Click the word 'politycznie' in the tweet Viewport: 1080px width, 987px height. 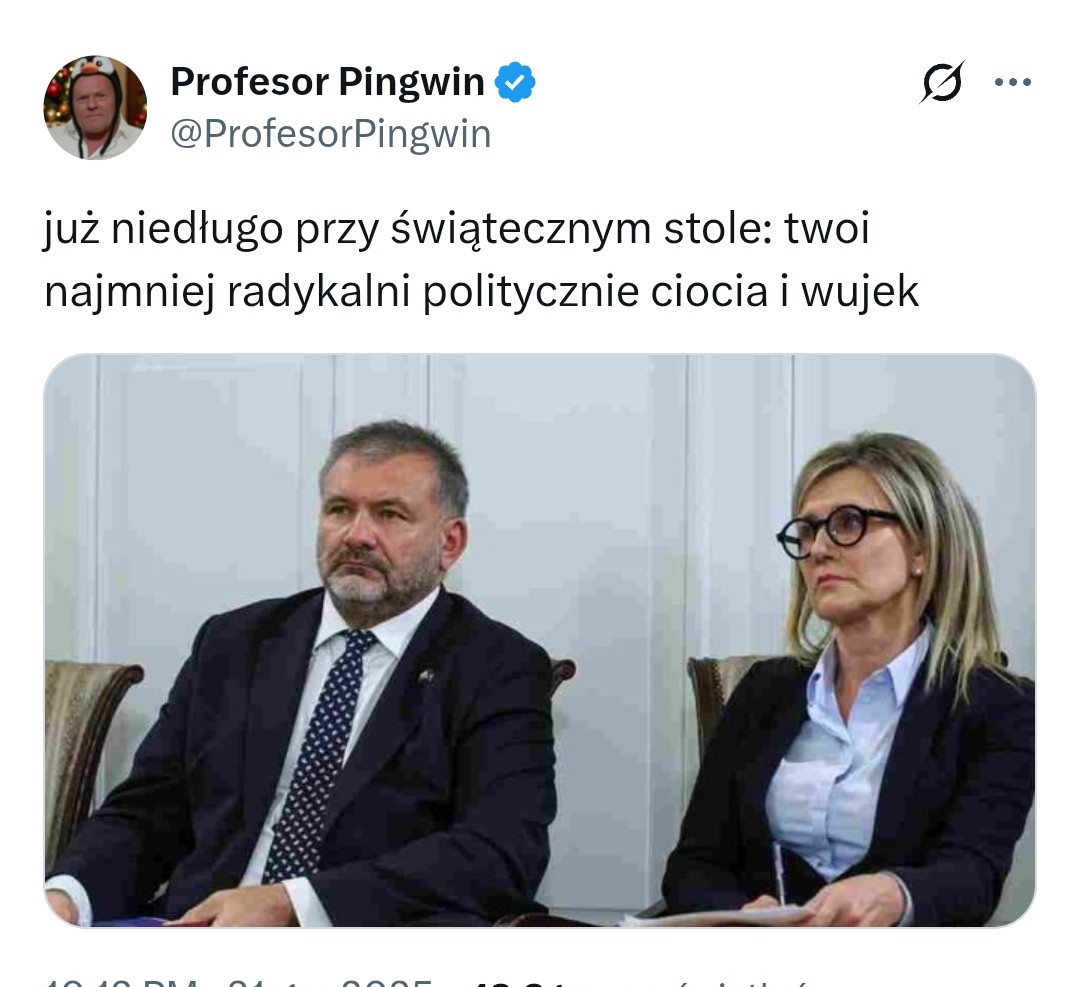(x=530, y=292)
